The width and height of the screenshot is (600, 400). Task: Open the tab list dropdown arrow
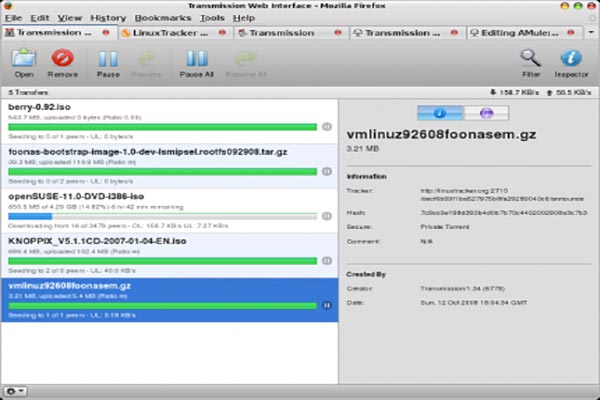[x=591, y=33]
